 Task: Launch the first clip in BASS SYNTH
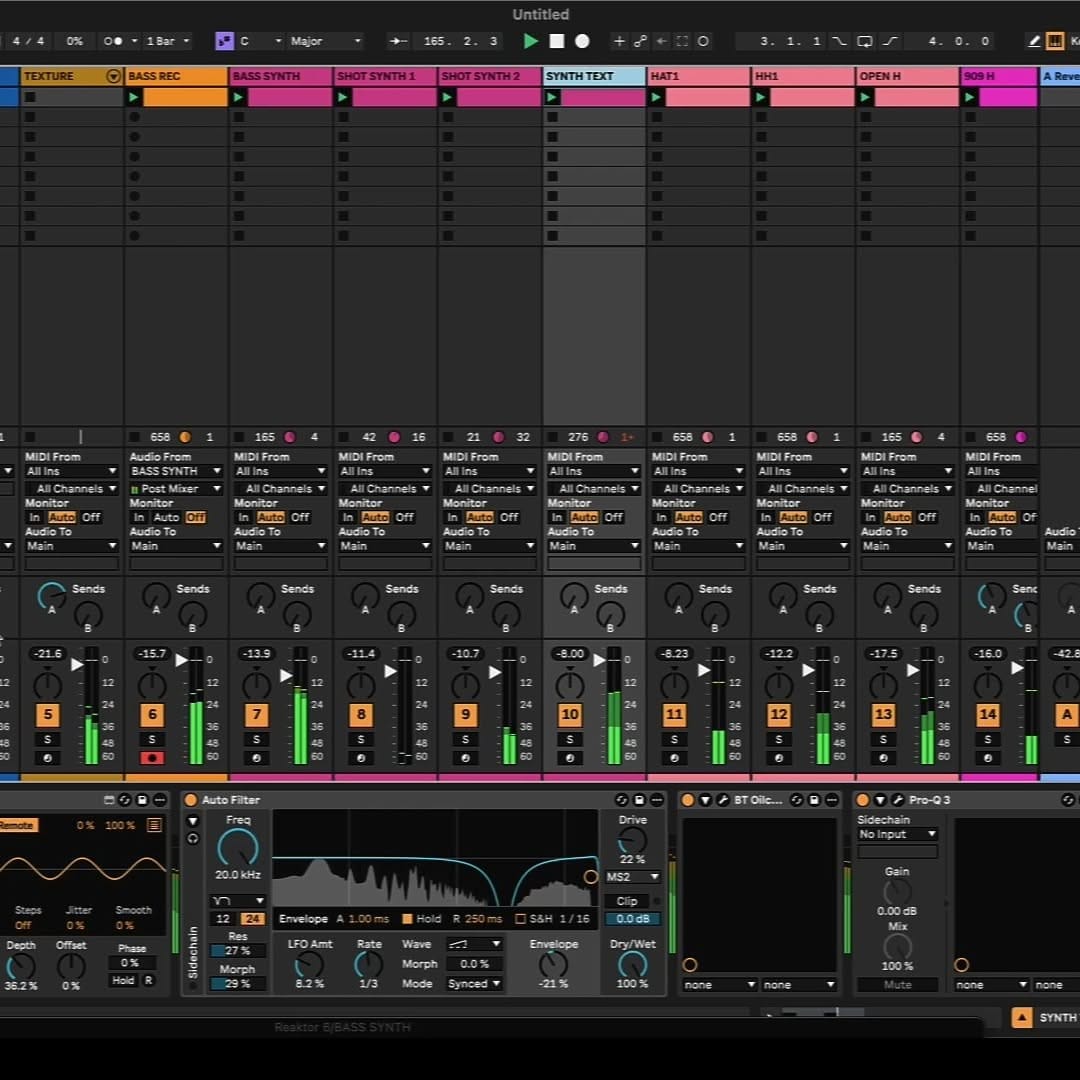[238, 98]
